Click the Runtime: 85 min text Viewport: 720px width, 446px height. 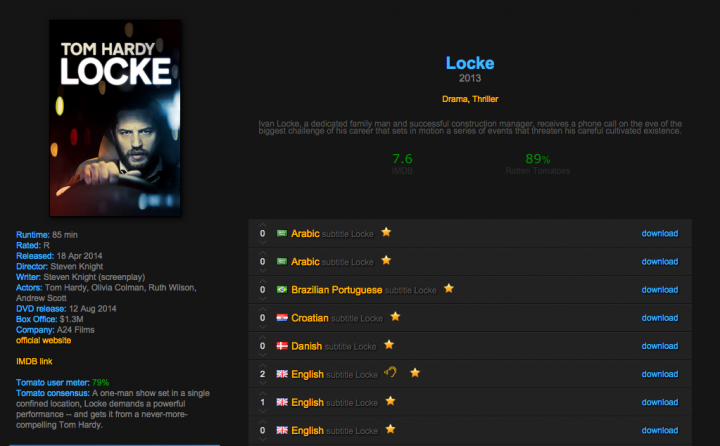click(47, 235)
